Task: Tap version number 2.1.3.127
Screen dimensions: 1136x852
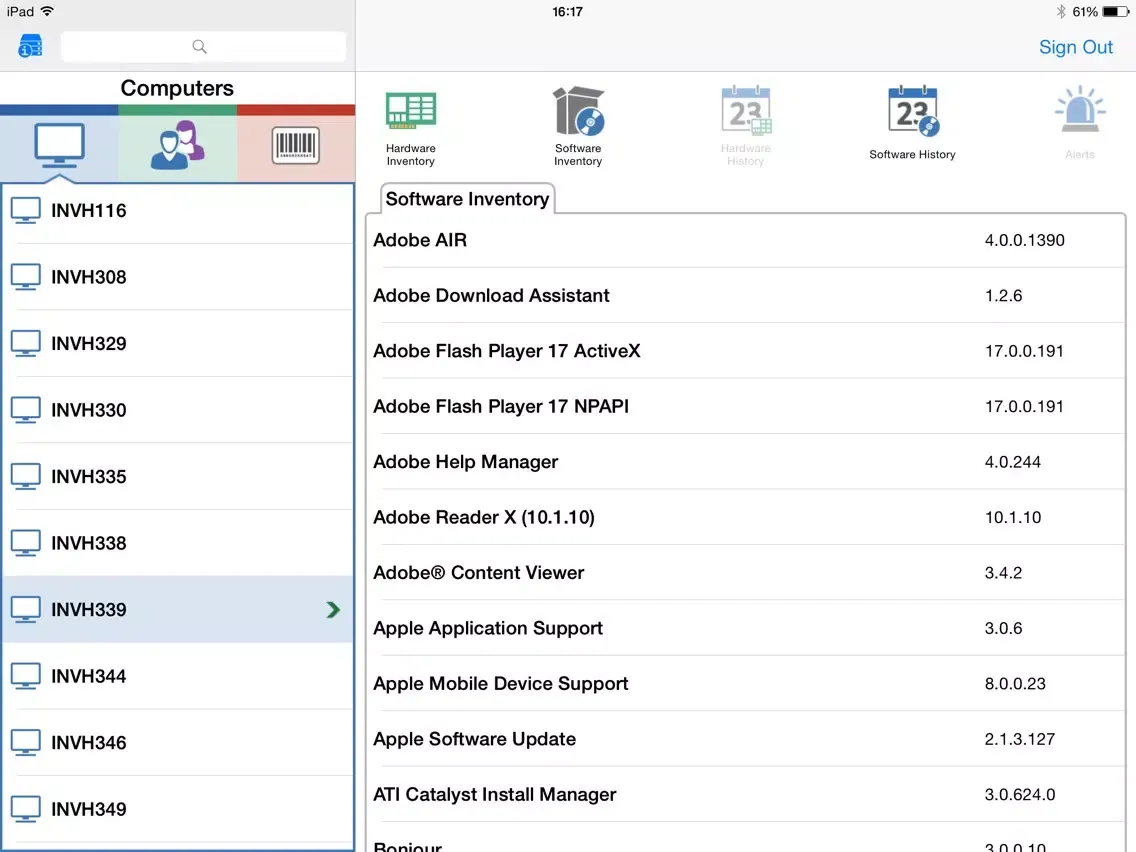Action: (1019, 739)
